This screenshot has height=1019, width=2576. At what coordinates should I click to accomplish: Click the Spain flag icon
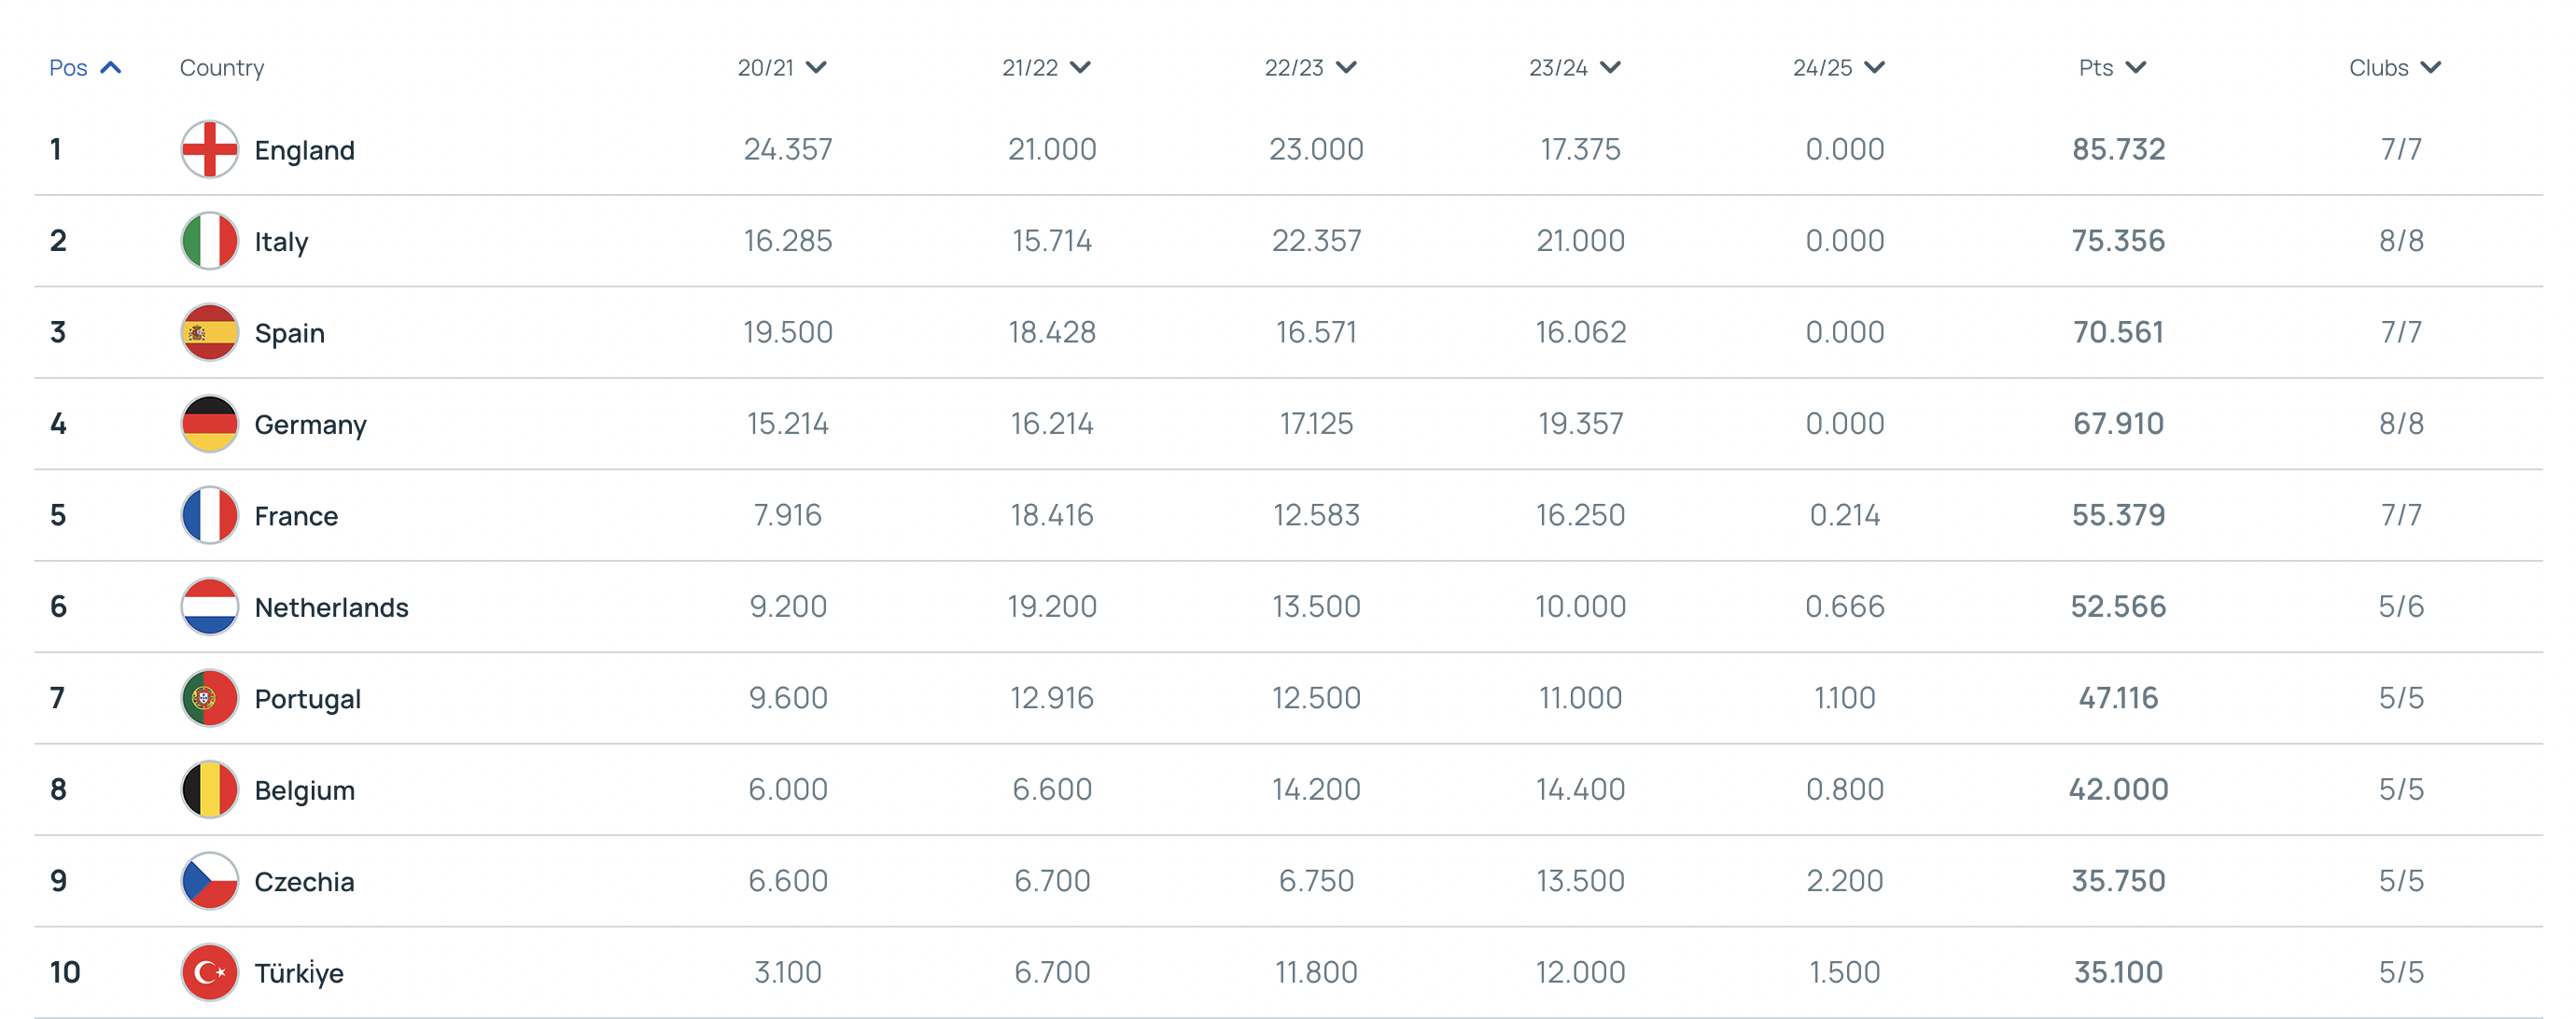[209, 332]
